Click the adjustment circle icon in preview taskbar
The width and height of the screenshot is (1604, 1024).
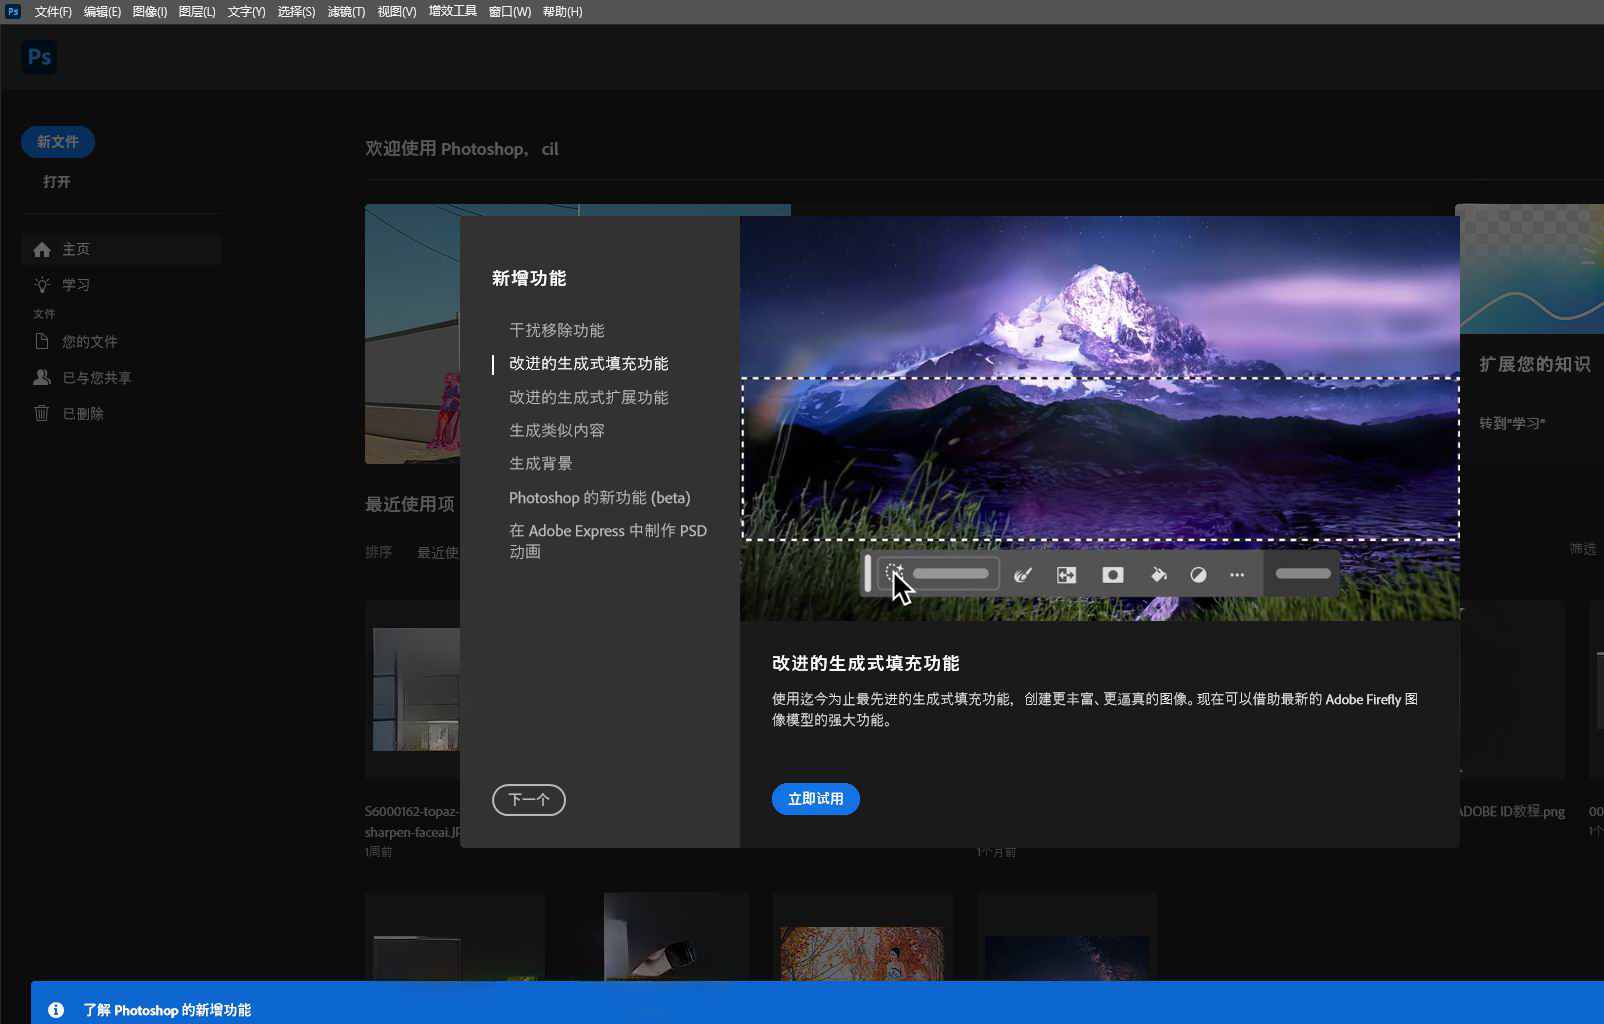click(1198, 575)
